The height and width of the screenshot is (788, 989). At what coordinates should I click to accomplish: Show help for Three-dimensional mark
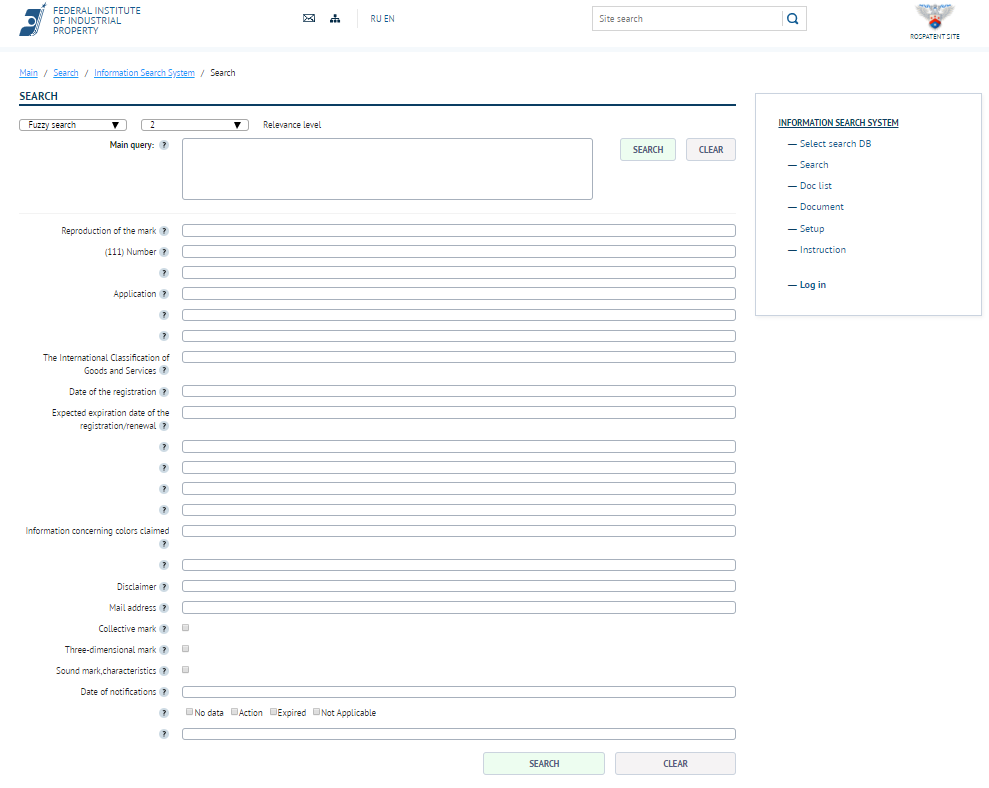point(164,650)
